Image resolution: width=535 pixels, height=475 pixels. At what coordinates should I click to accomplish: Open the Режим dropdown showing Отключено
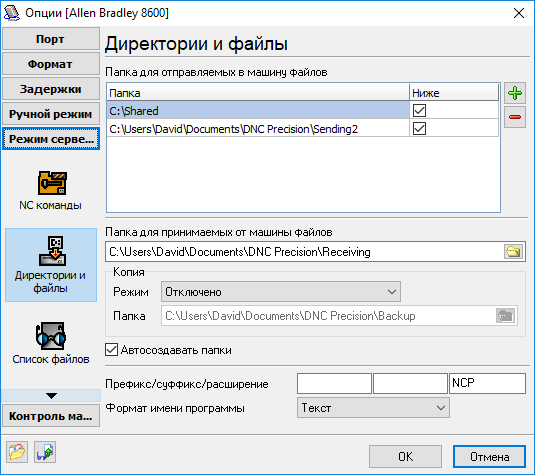(x=281, y=292)
